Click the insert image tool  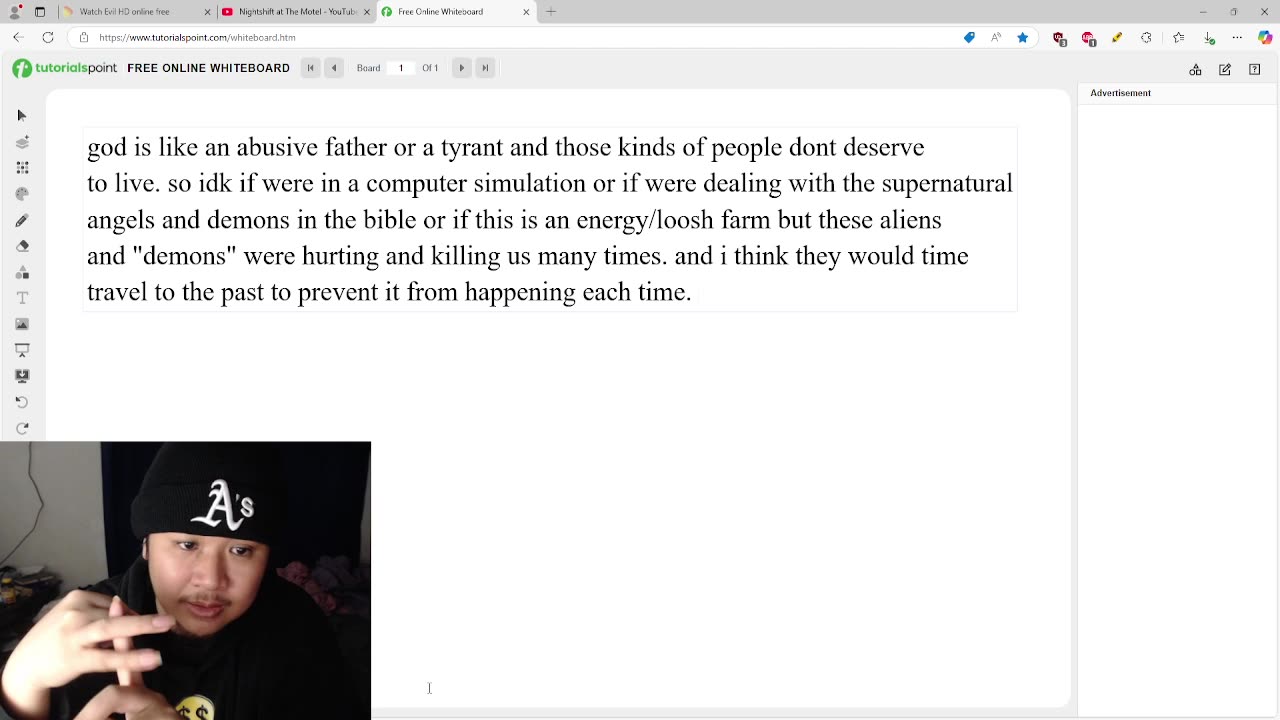point(22,324)
